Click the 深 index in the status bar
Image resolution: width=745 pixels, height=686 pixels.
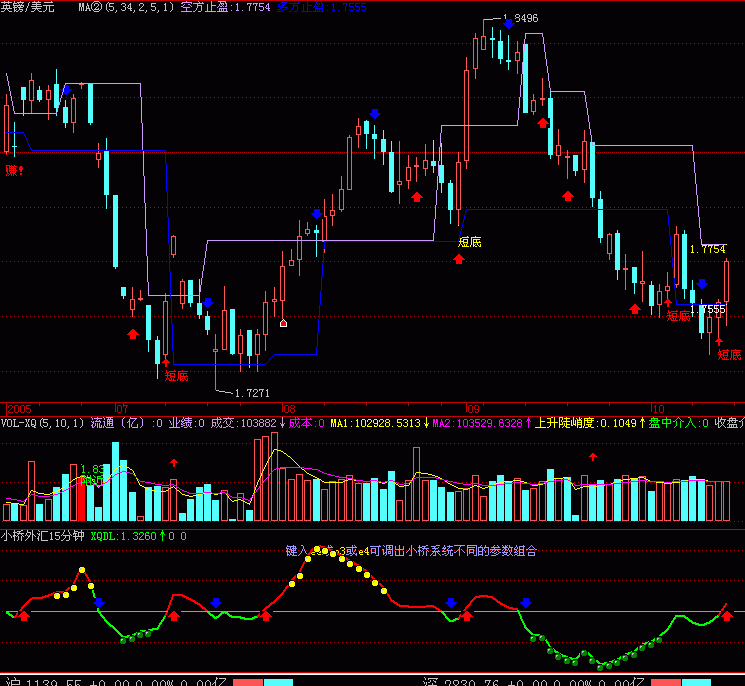coord(428,680)
